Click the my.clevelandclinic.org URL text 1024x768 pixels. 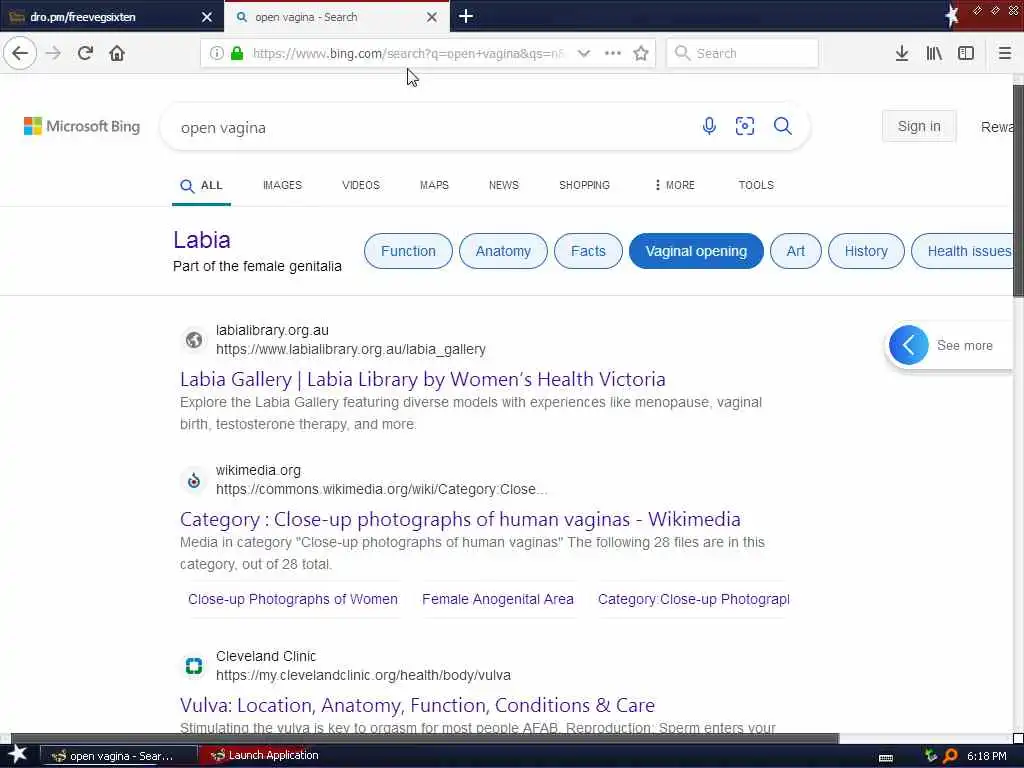point(363,675)
